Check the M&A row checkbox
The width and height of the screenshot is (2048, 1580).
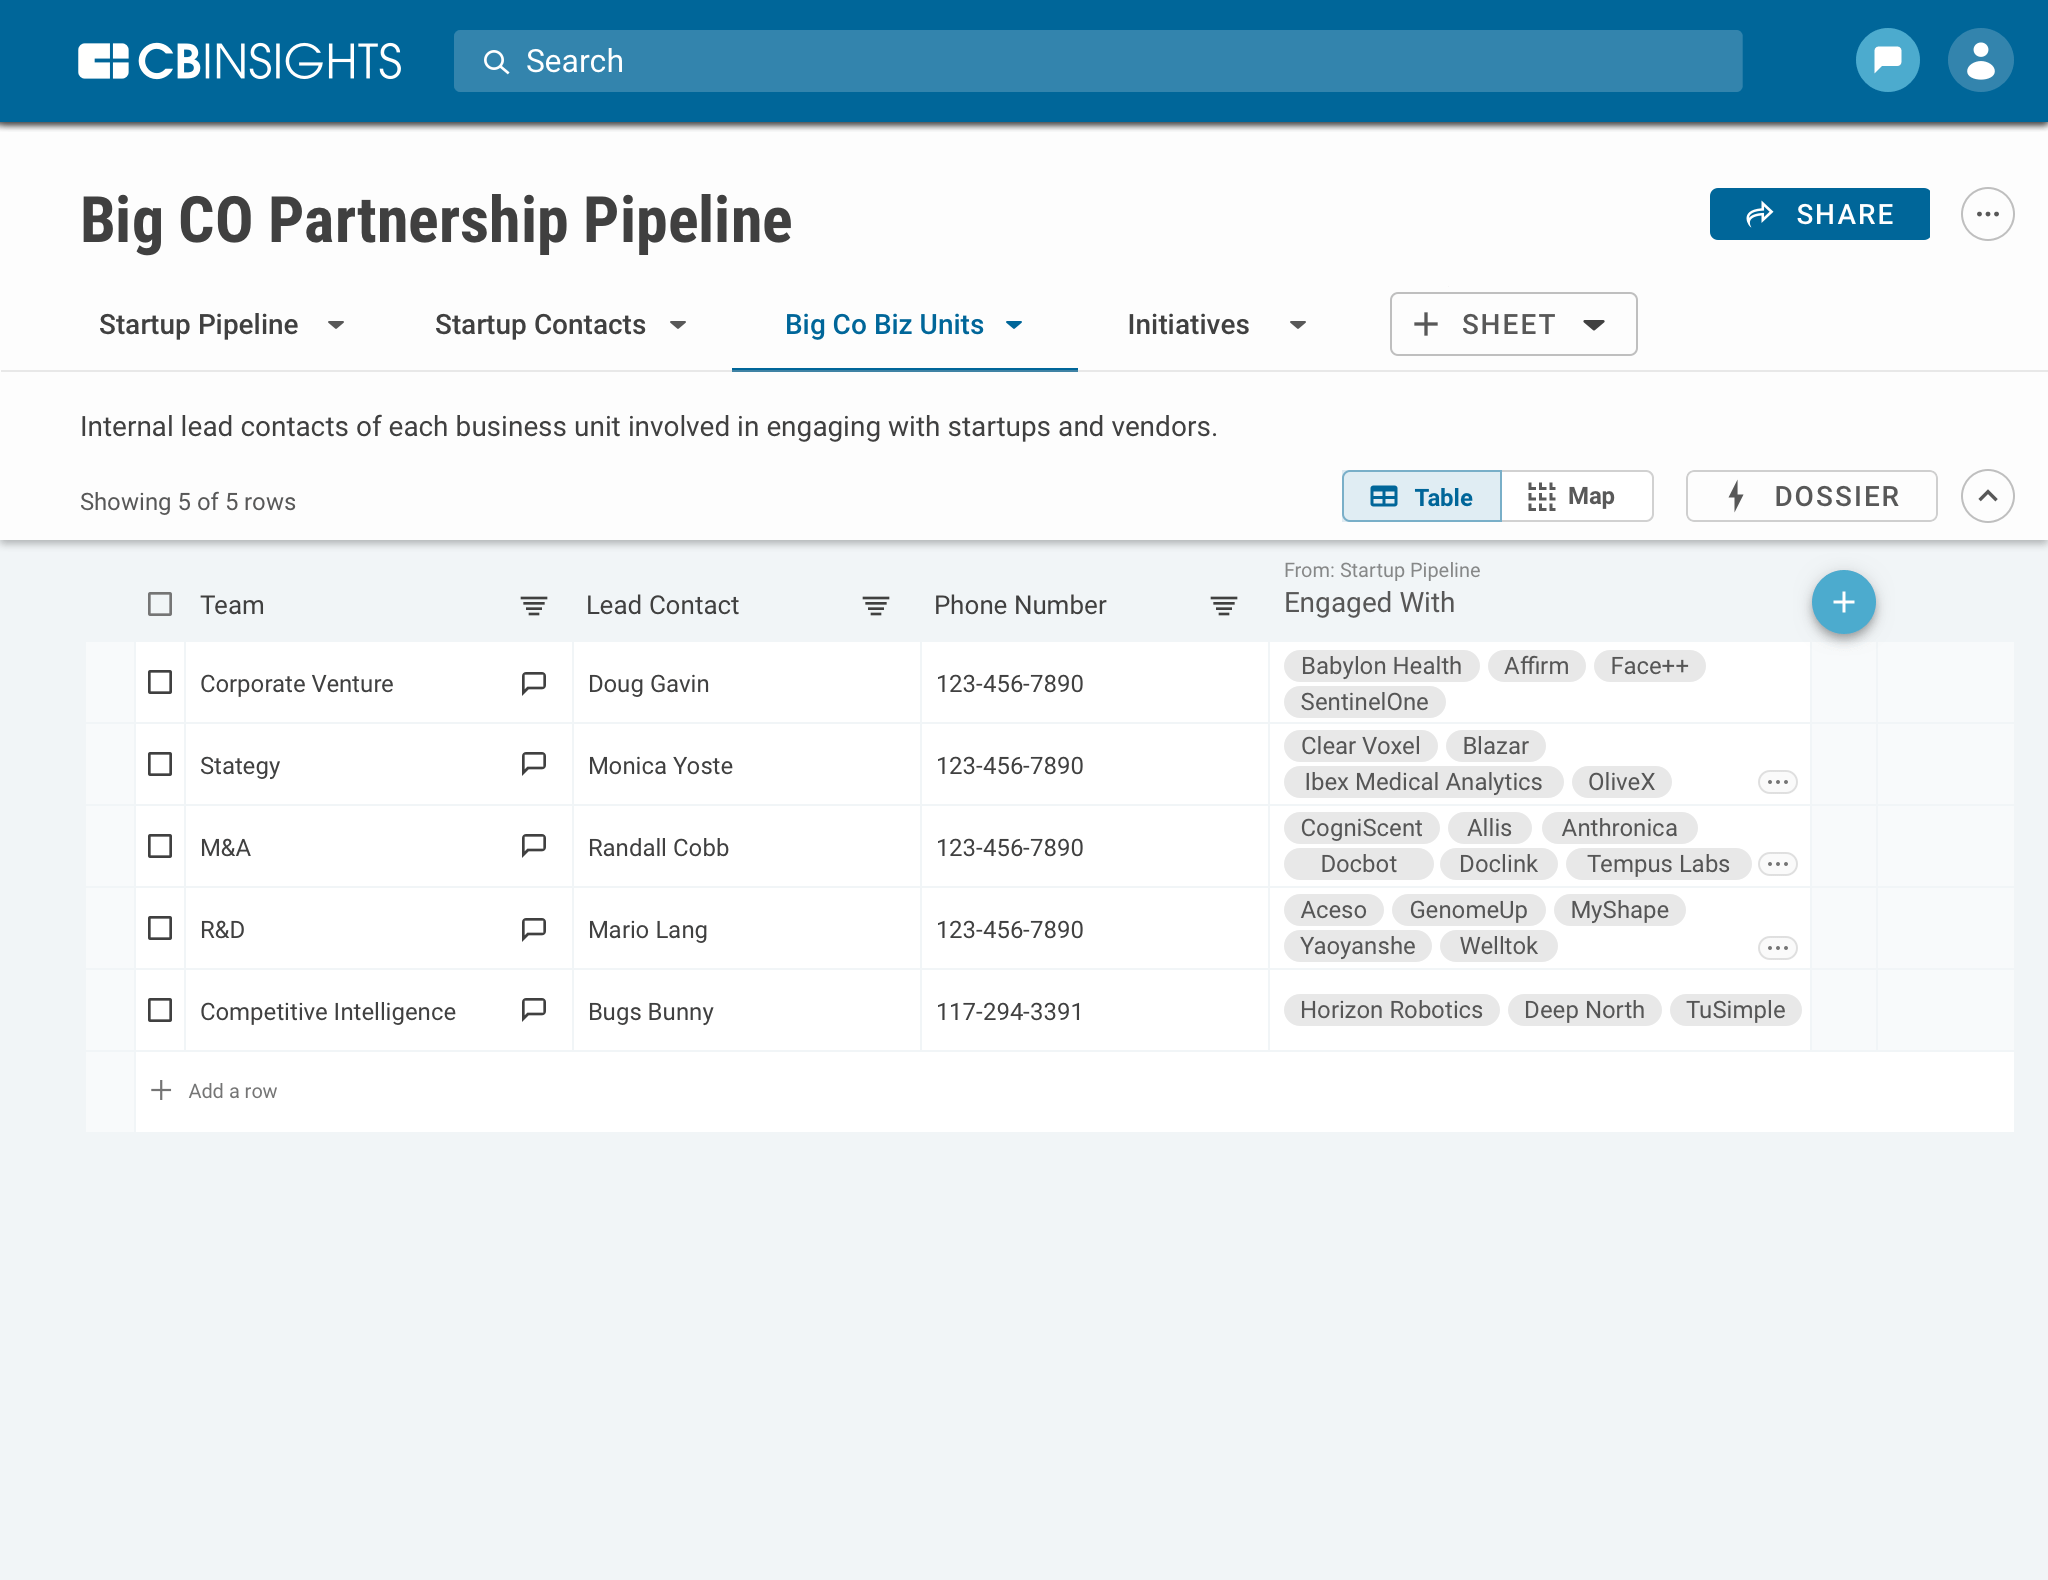tap(160, 846)
